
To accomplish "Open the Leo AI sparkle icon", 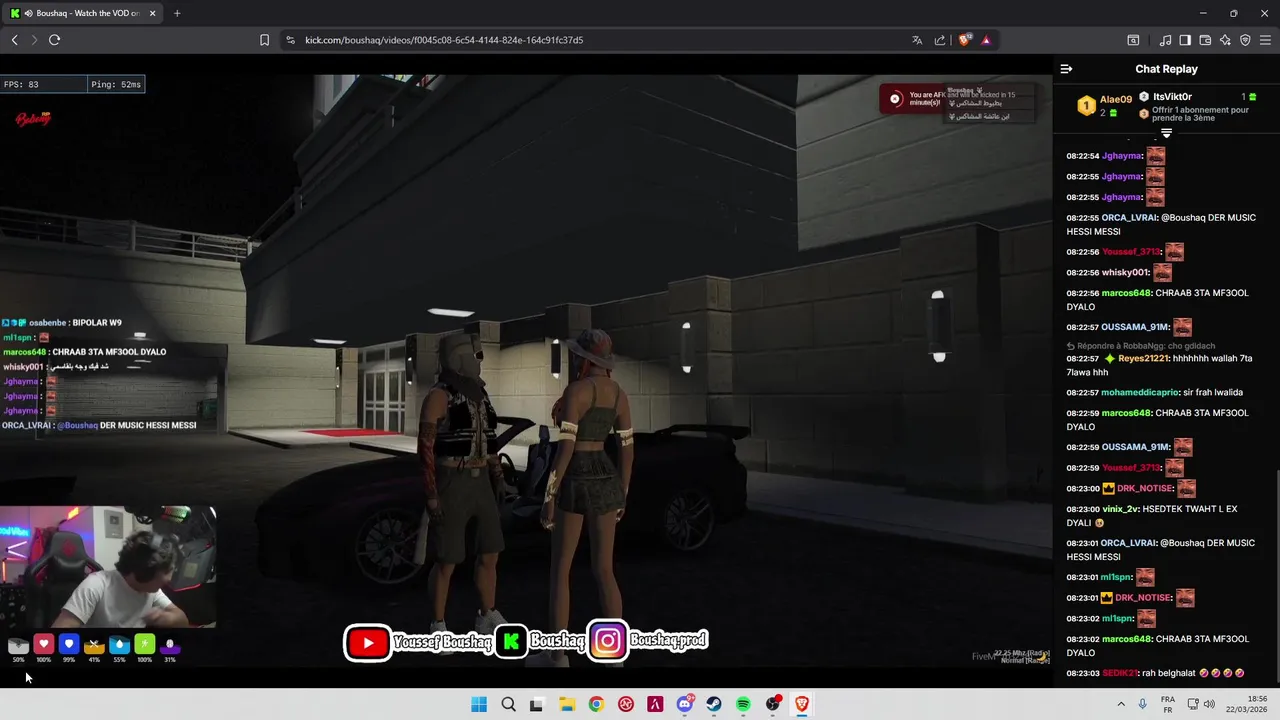I will 1225,40.
